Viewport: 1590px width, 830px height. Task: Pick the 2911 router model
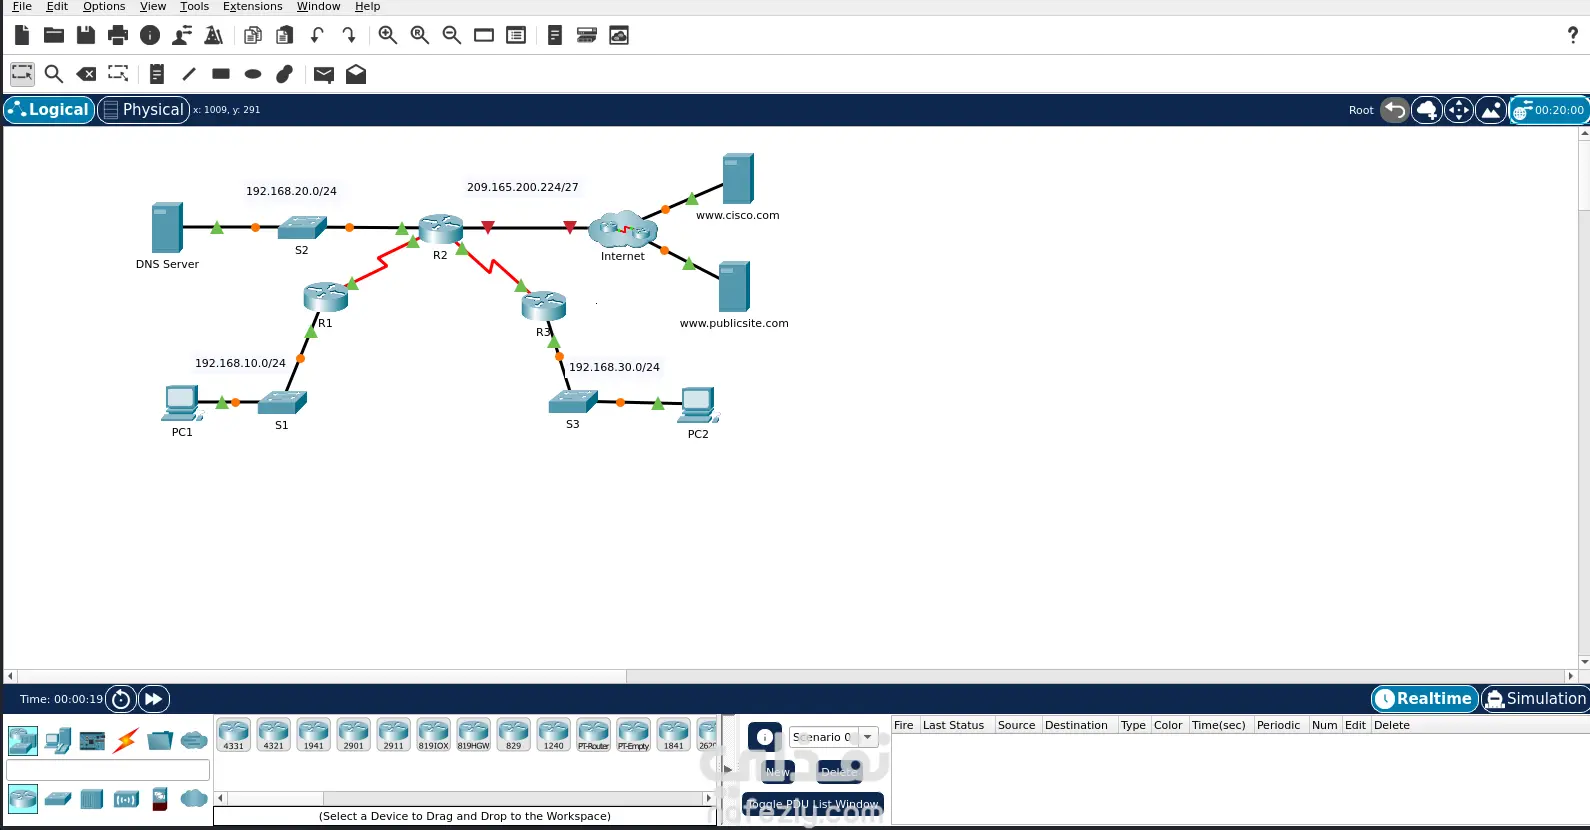pos(393,735)
